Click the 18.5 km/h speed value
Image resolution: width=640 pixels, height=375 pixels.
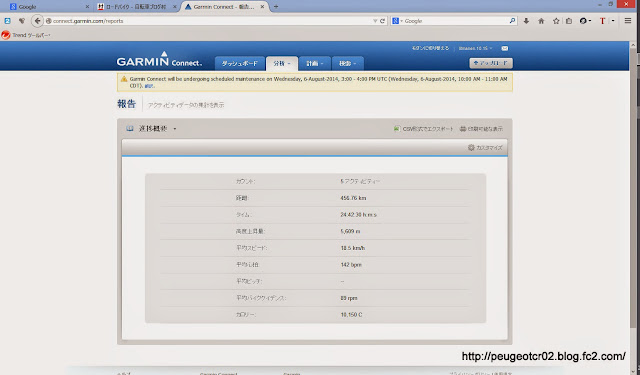(x=352, y=248)
